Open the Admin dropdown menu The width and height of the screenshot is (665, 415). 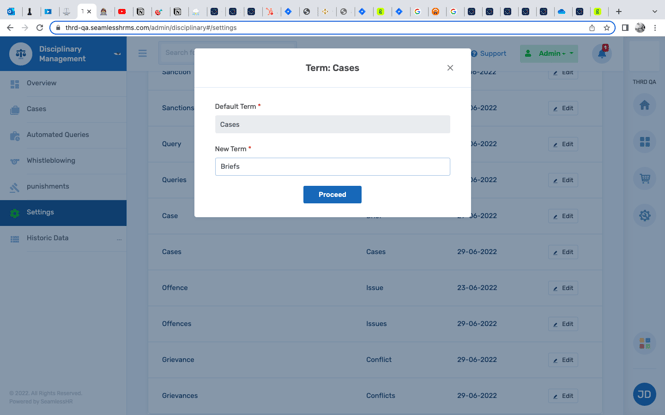[550, 54]
